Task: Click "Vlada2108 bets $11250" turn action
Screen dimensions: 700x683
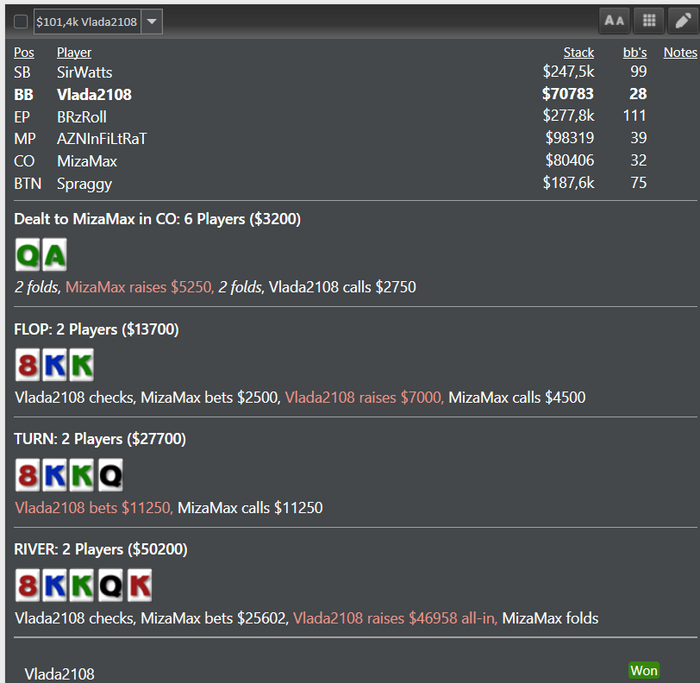Action: click(x=94, y=508)
